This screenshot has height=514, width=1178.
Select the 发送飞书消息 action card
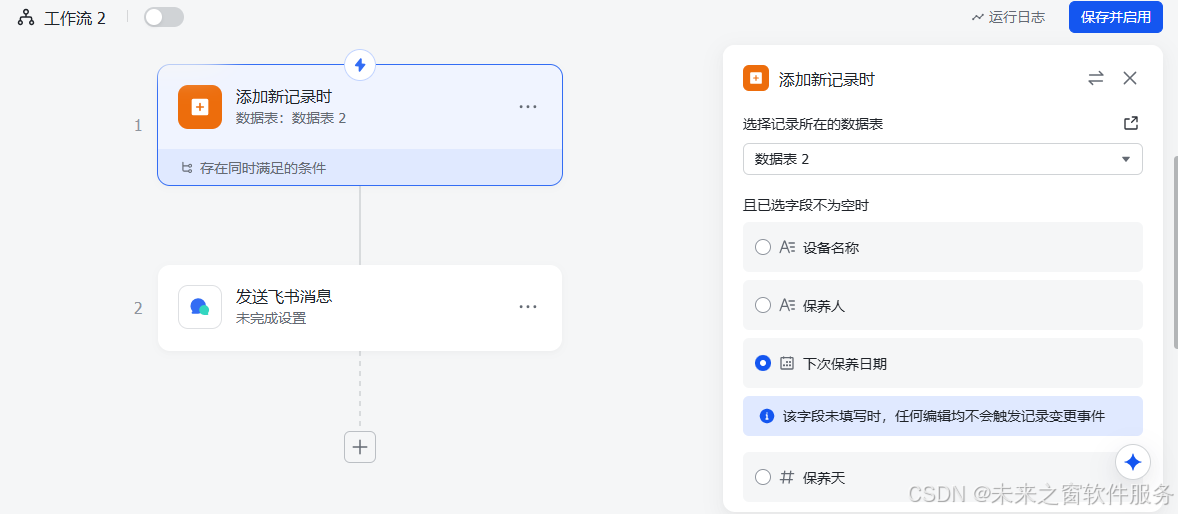click(x=360, y=307)
